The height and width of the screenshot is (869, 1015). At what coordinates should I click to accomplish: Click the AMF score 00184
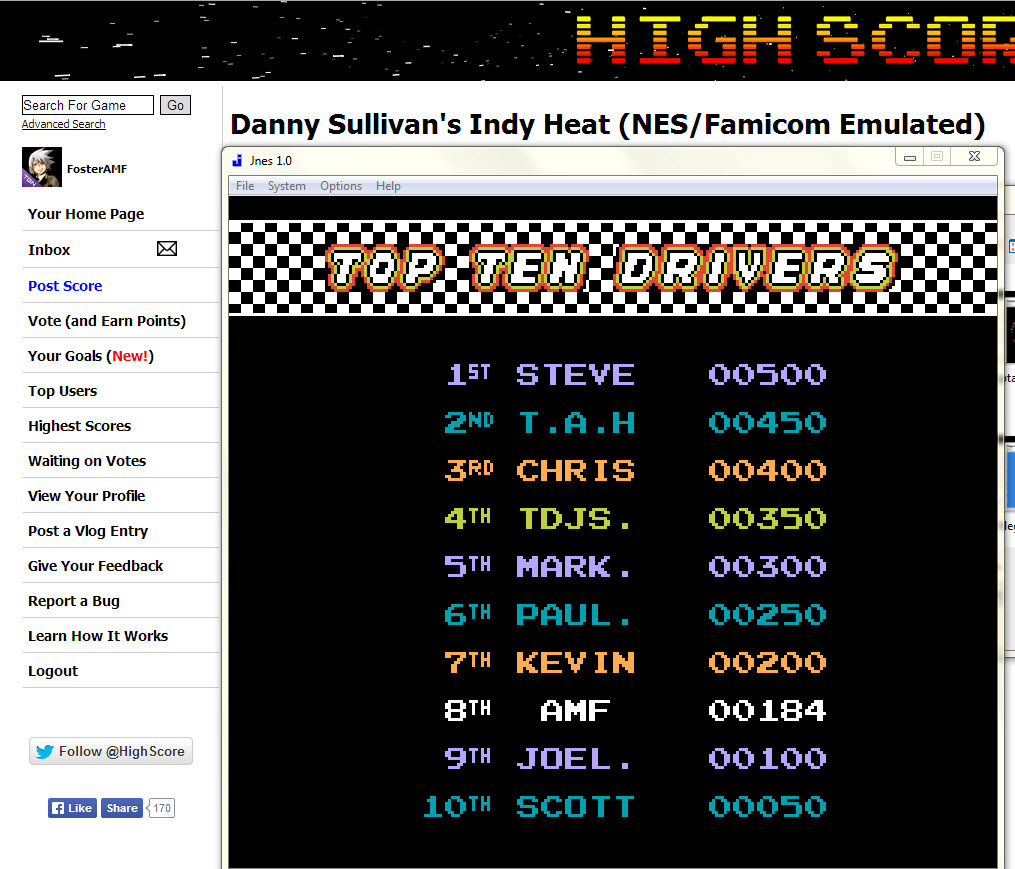(x=767, y=710)
